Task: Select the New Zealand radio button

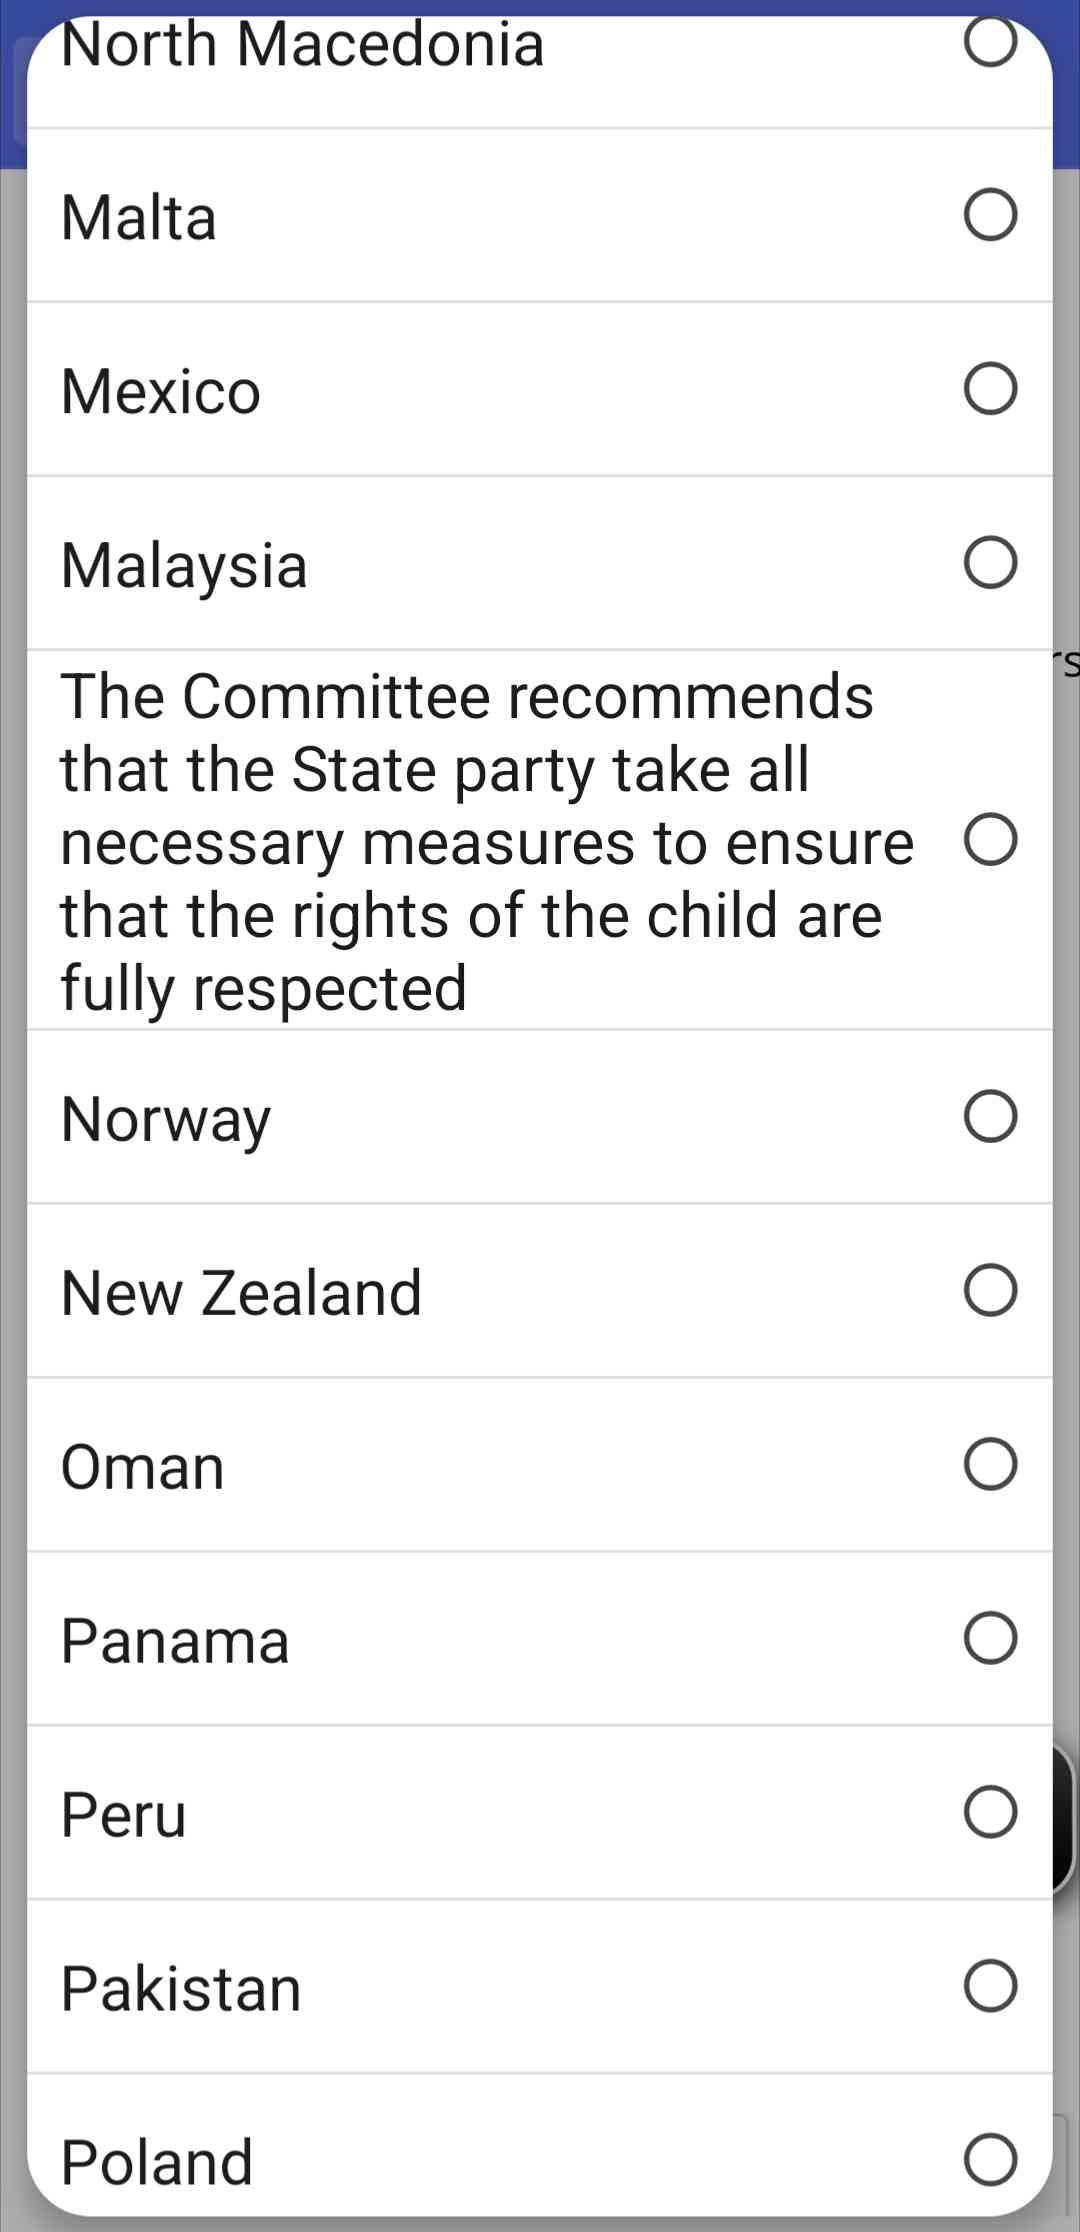Action: [x=990, y=1290]
